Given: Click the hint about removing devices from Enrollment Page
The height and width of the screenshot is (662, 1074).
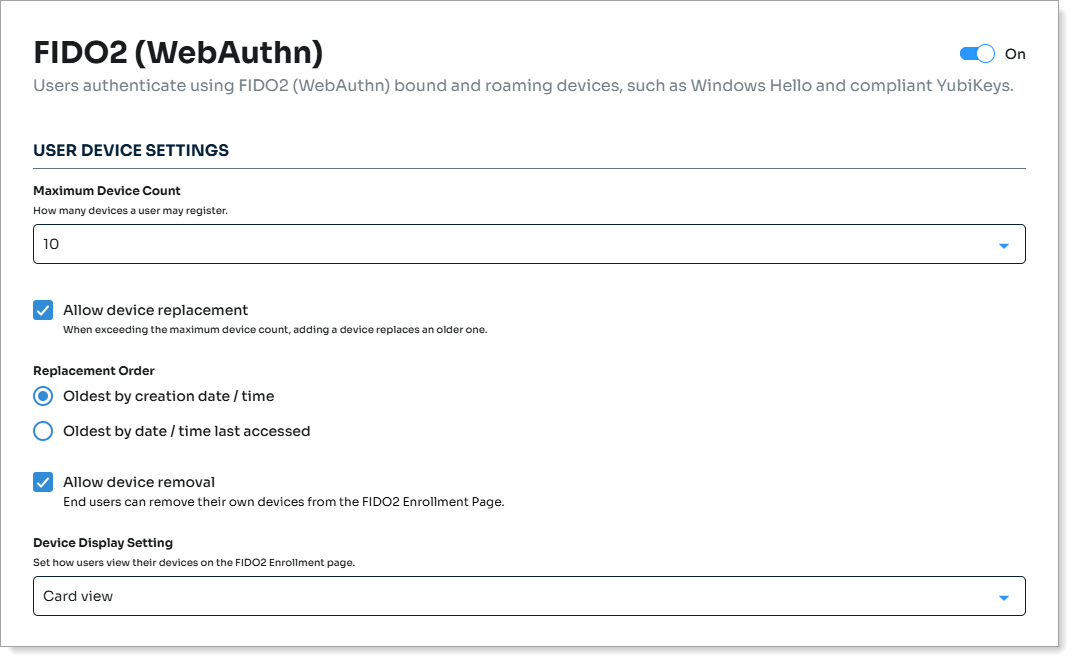Looking at the screenshot, I should pos(283,502).
